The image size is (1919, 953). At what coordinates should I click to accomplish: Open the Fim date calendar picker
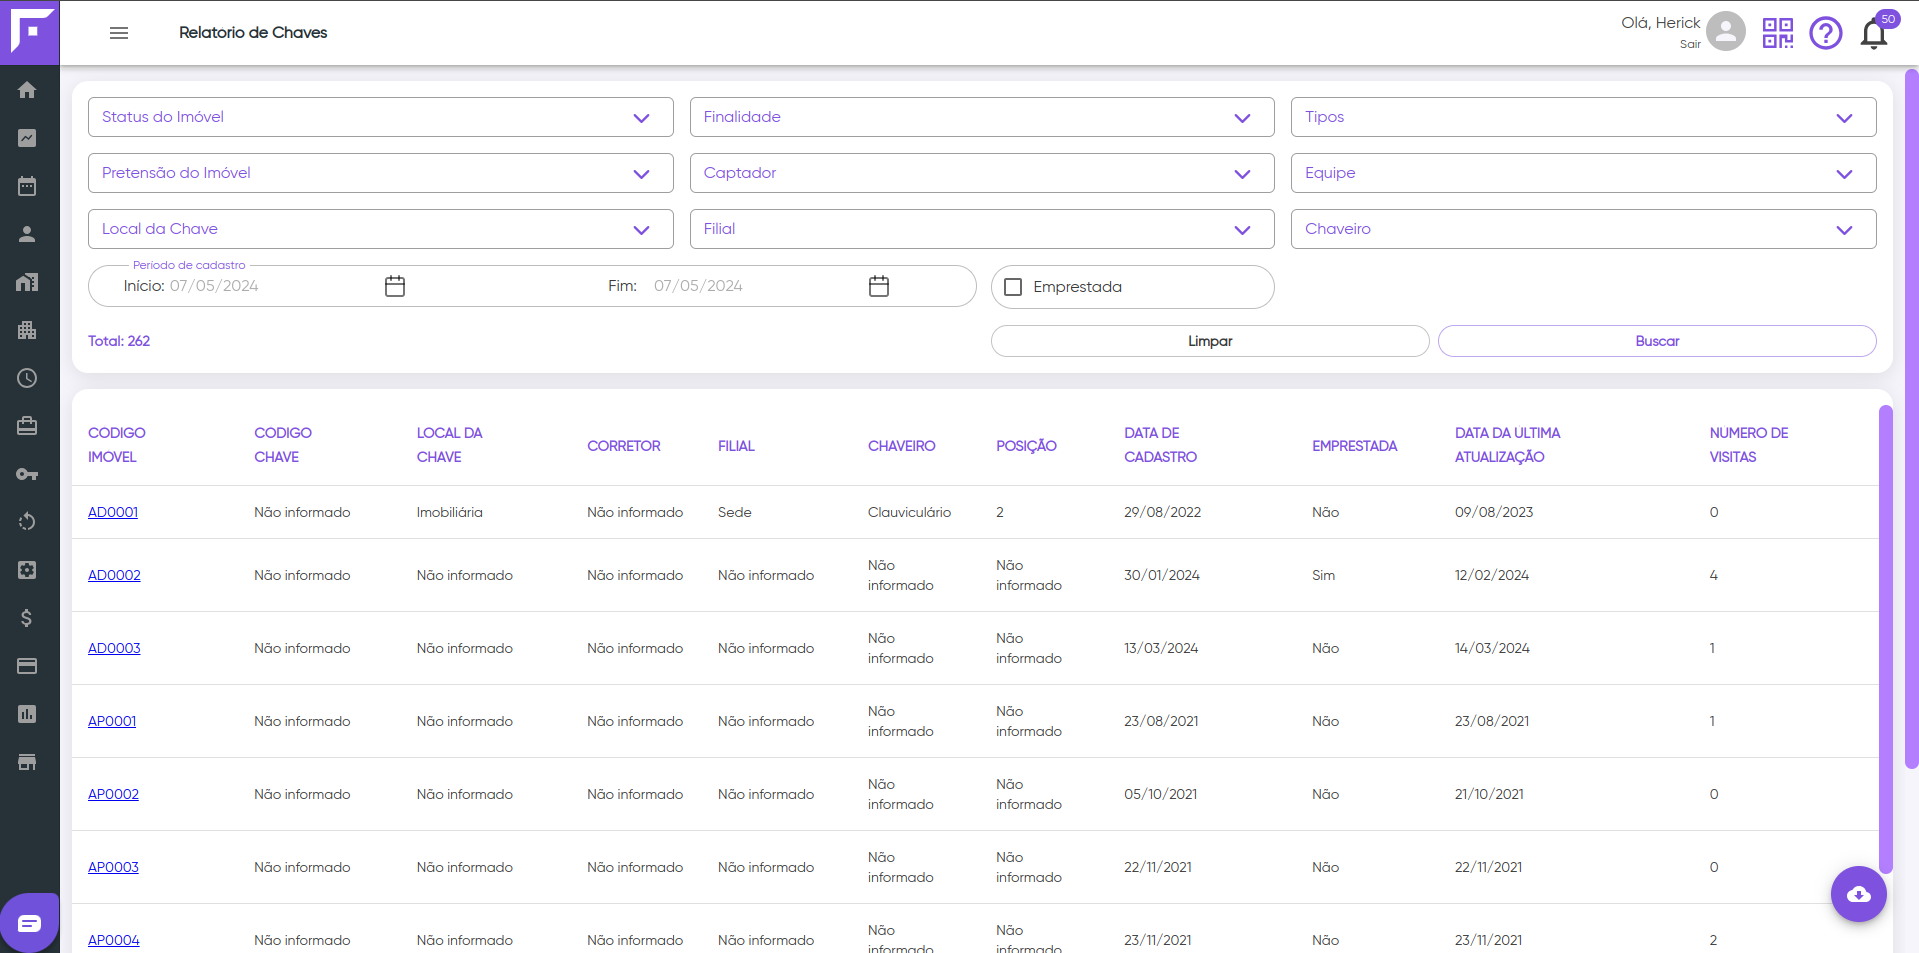879,286
